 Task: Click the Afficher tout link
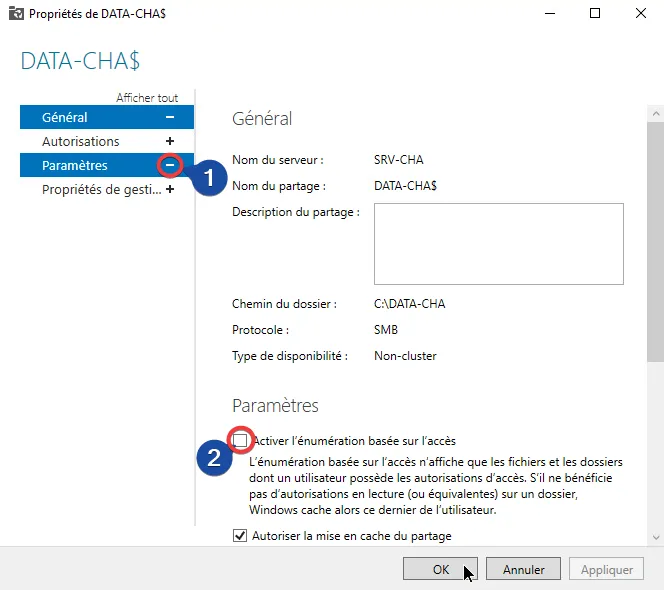[147, 98]
